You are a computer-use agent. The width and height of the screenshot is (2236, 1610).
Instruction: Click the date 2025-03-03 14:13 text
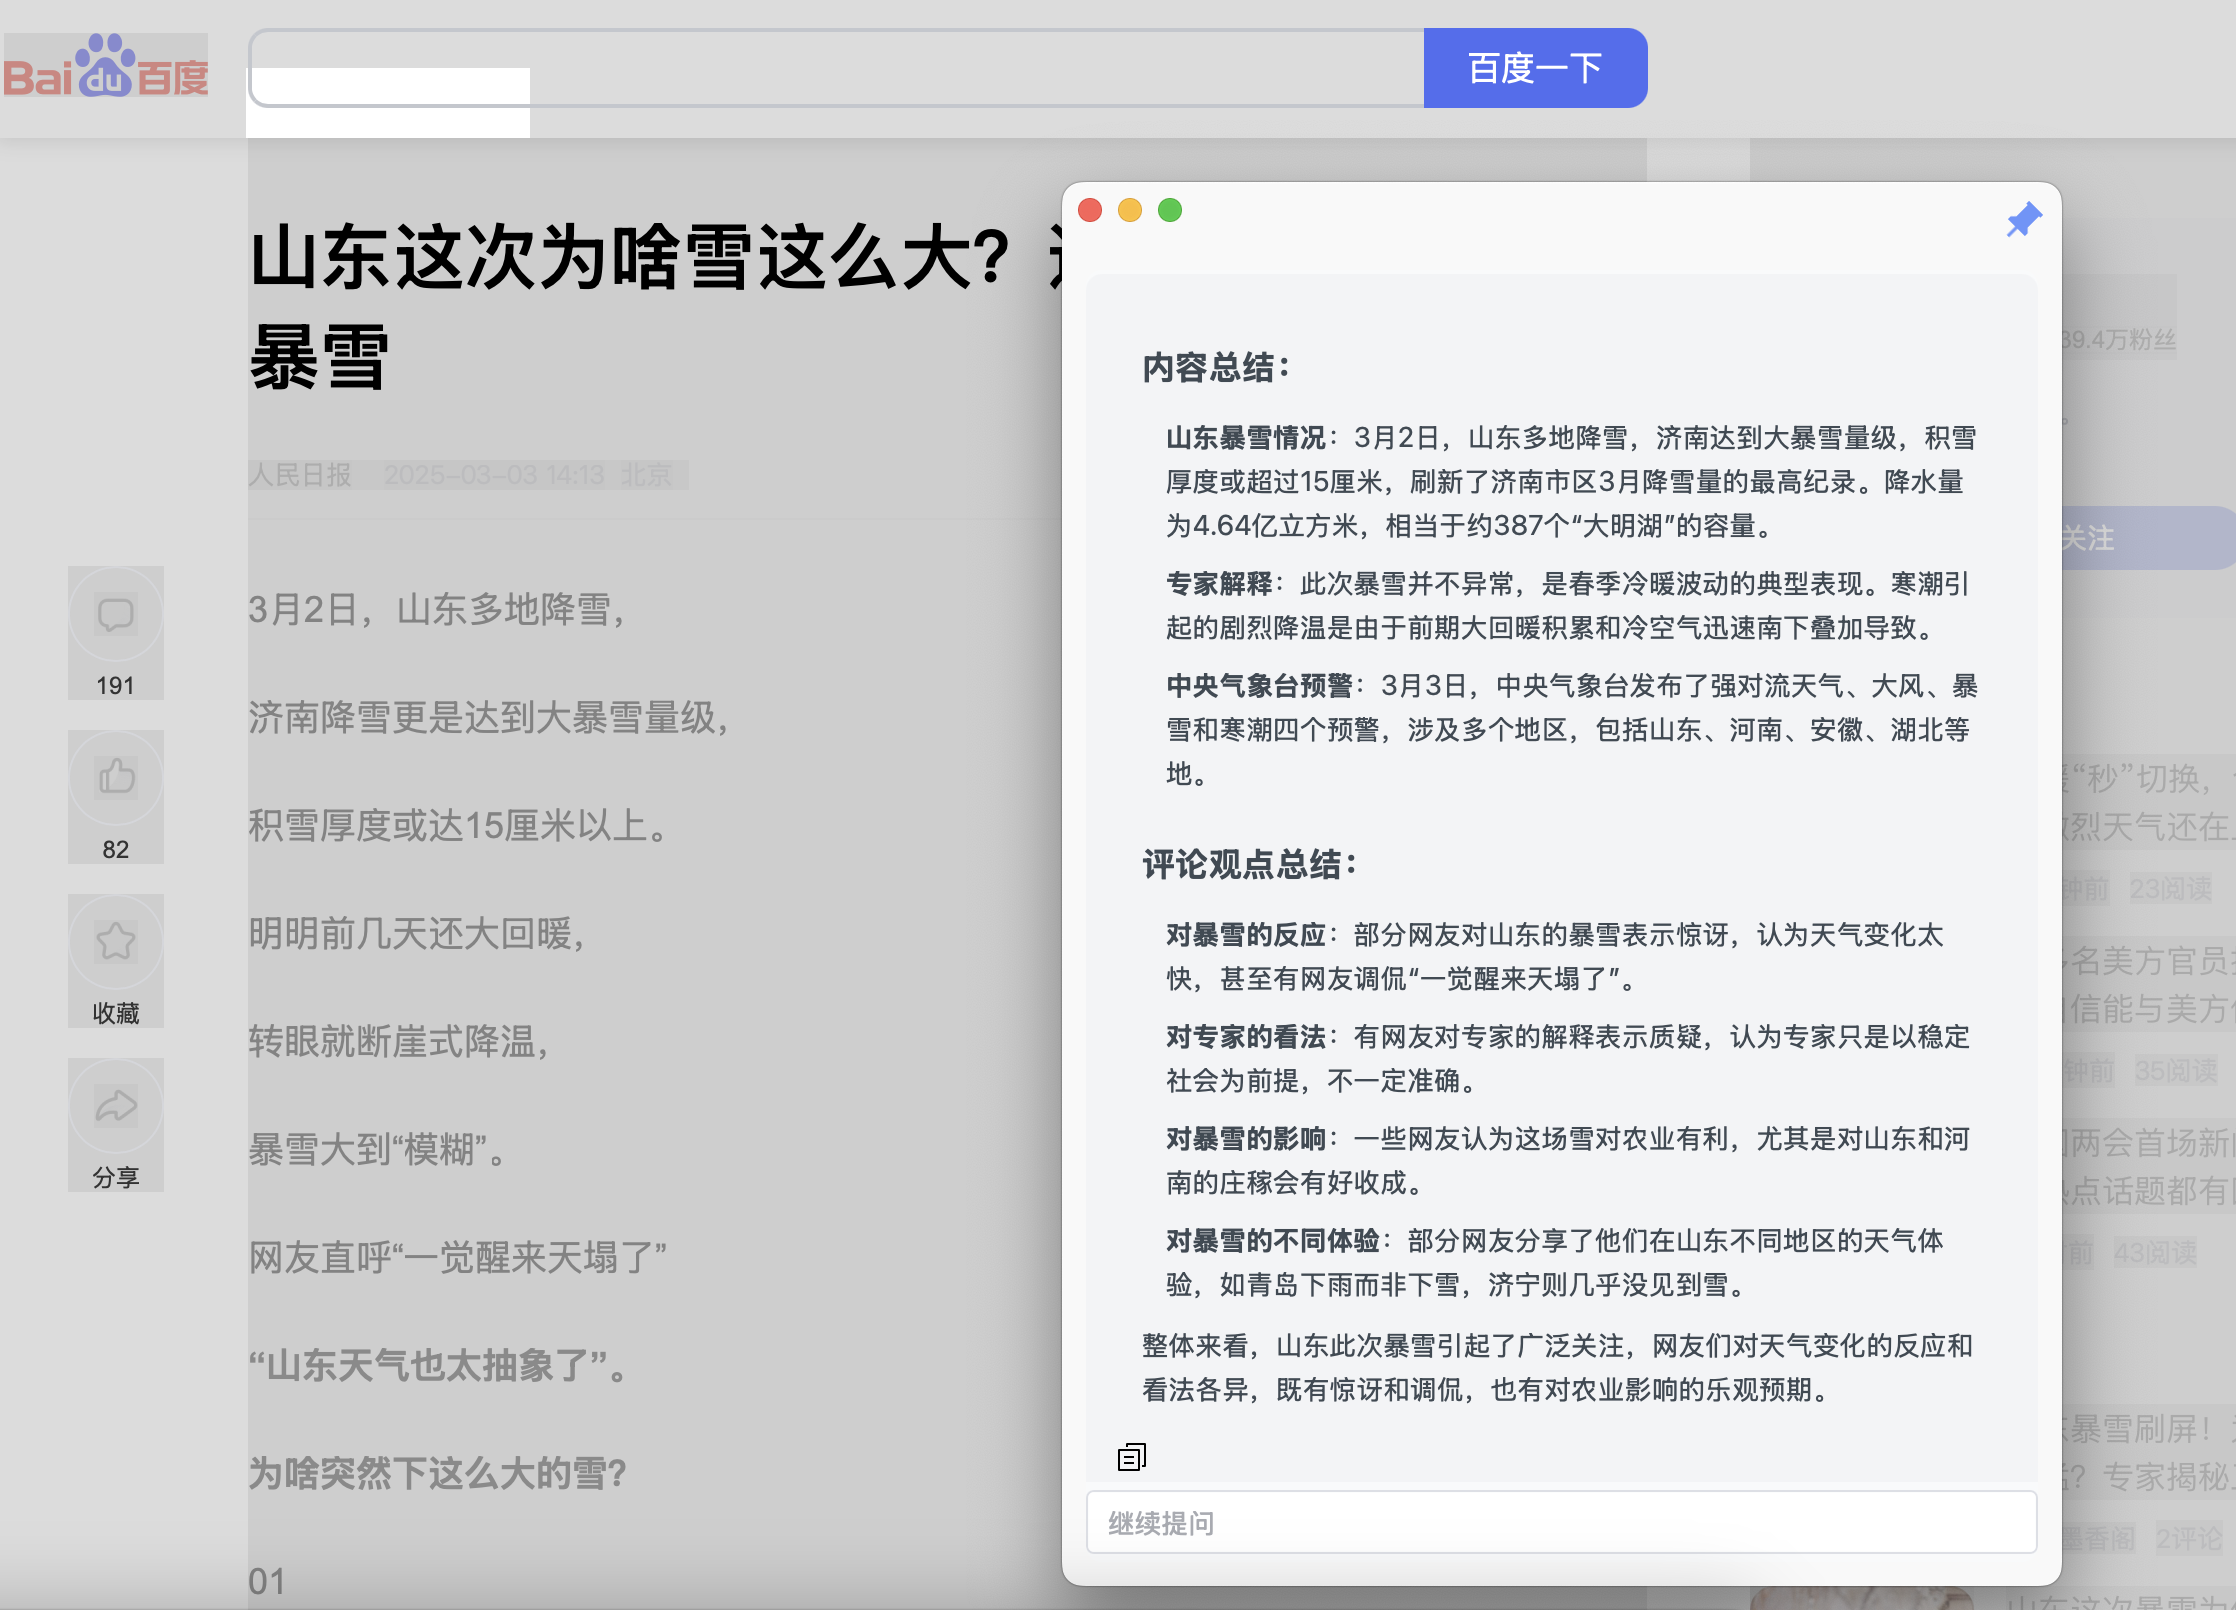(494, 474)
